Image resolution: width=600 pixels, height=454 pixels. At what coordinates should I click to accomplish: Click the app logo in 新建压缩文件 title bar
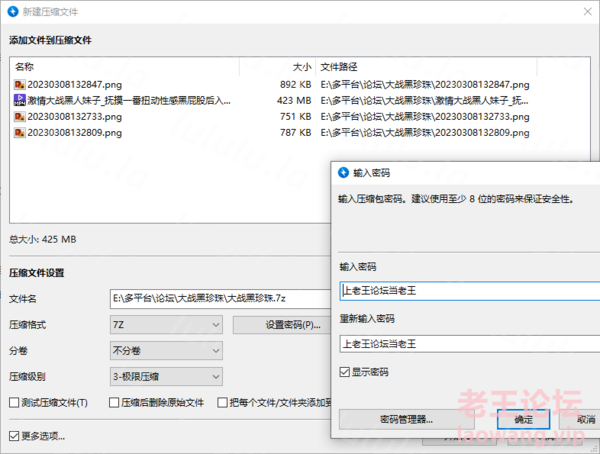point(13,11)
